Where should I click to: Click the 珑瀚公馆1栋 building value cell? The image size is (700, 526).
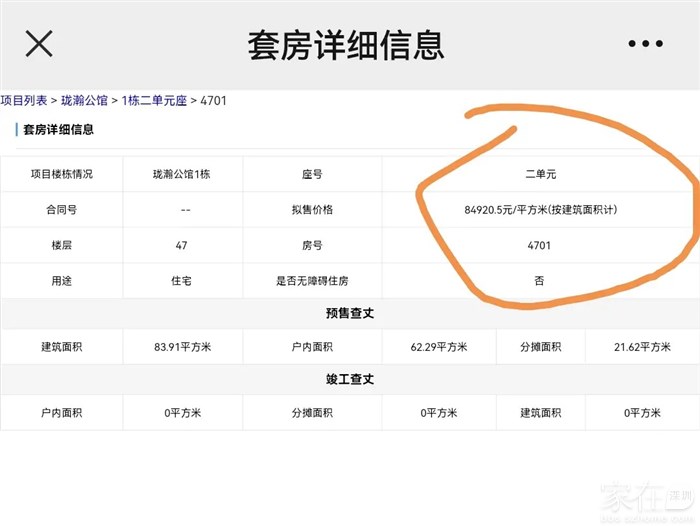coord(186,174)
